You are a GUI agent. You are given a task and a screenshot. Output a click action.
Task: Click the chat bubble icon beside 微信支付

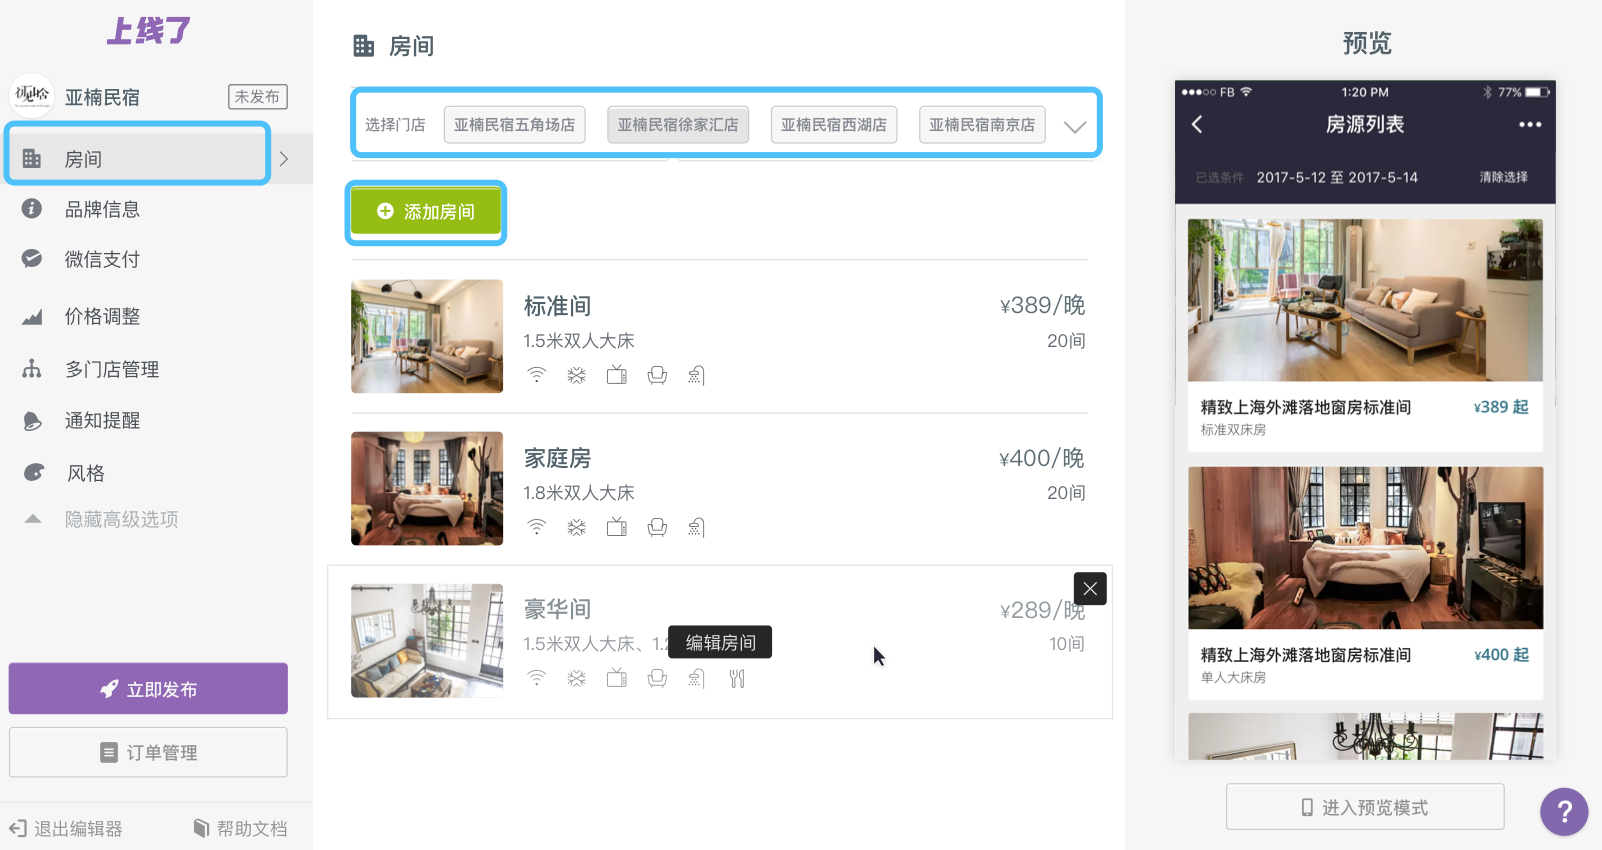[32, 258]
